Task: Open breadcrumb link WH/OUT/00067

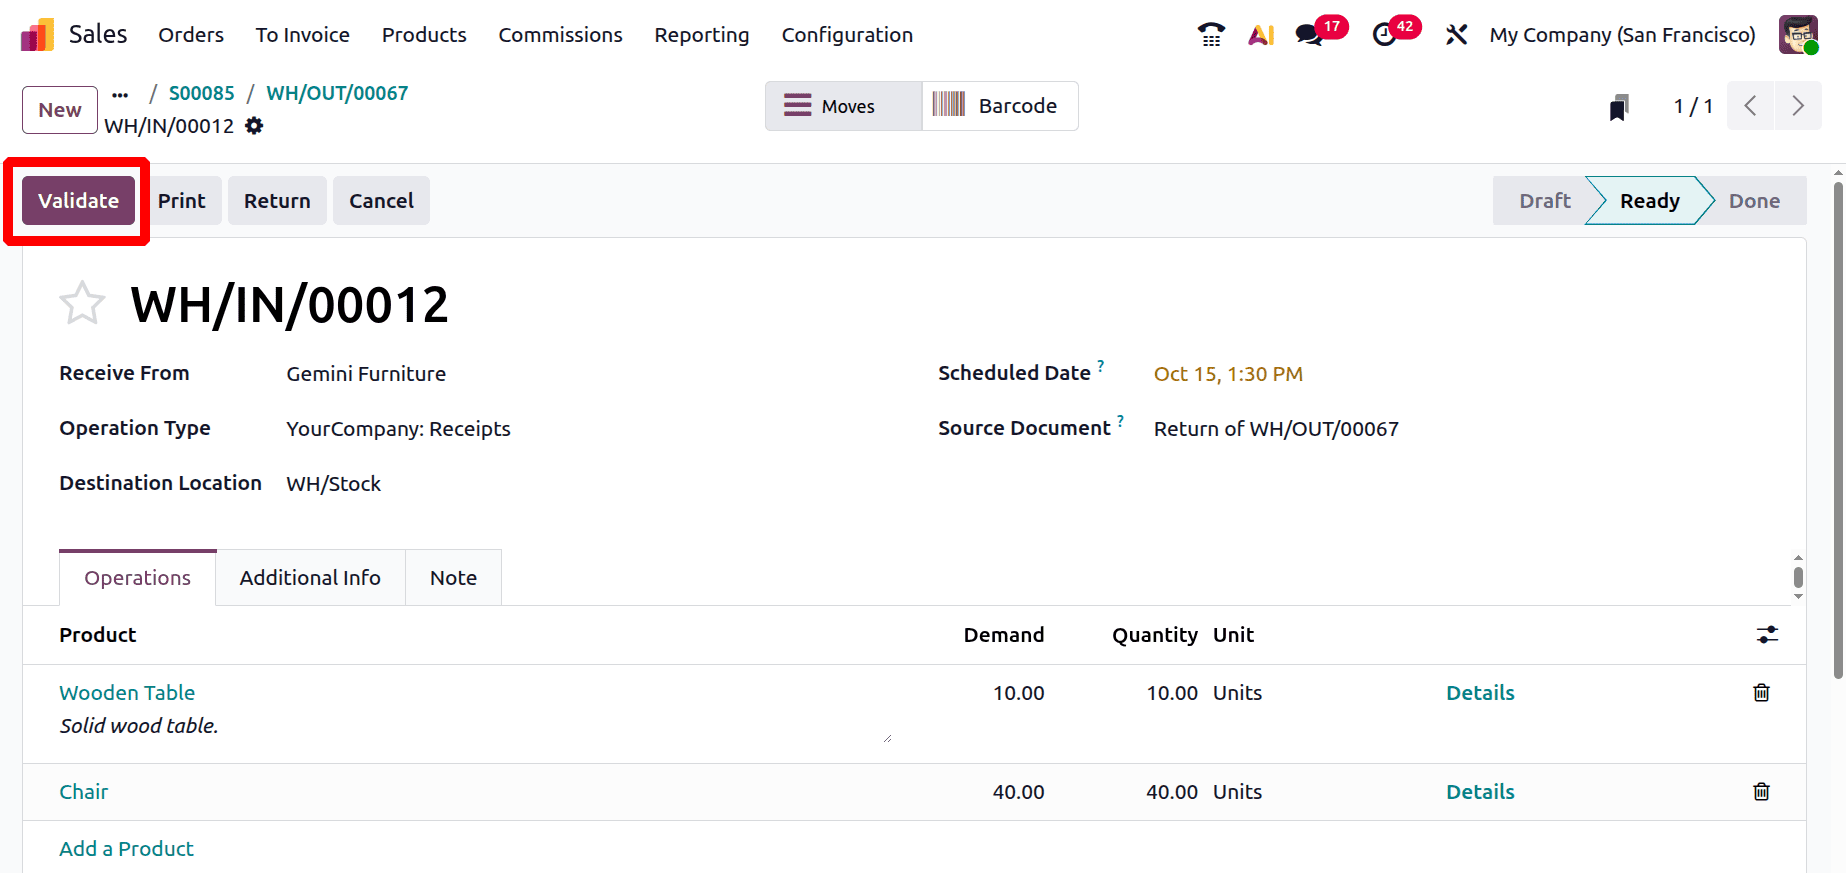Action: point(337,93)
